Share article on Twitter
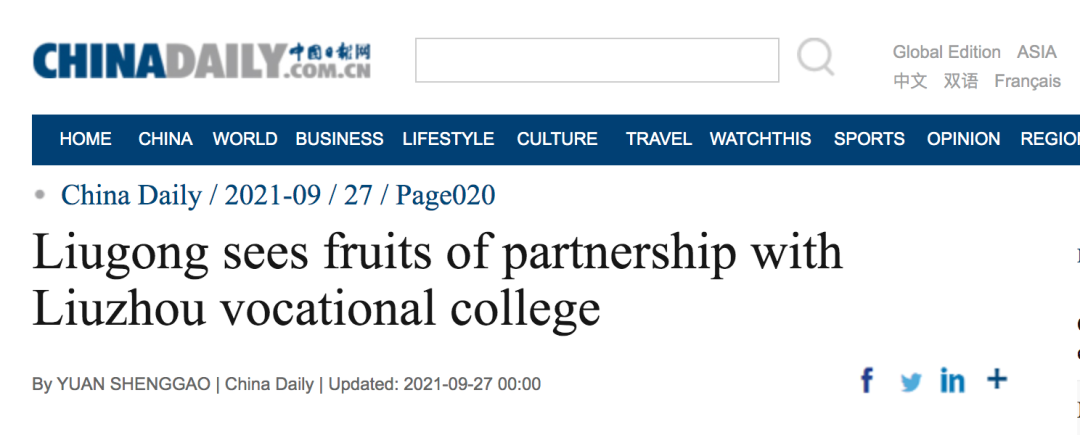1080x435 pixels. coord(910,381)
